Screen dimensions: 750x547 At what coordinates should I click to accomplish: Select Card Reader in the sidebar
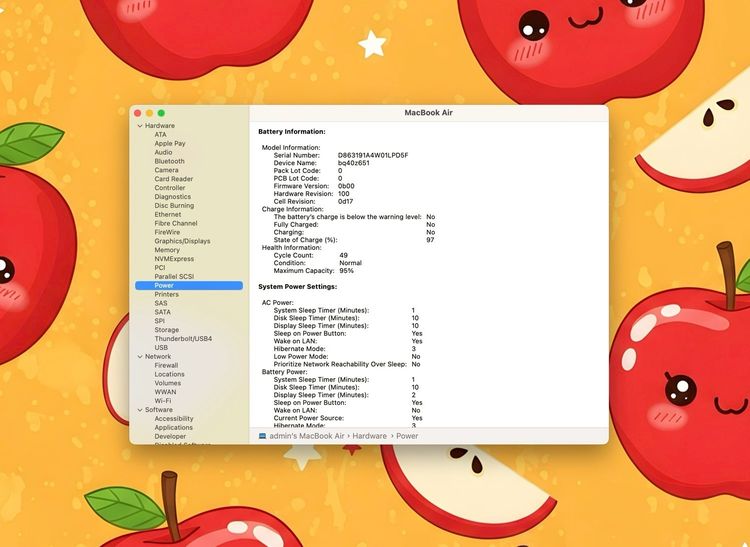(x=174, y=179)
